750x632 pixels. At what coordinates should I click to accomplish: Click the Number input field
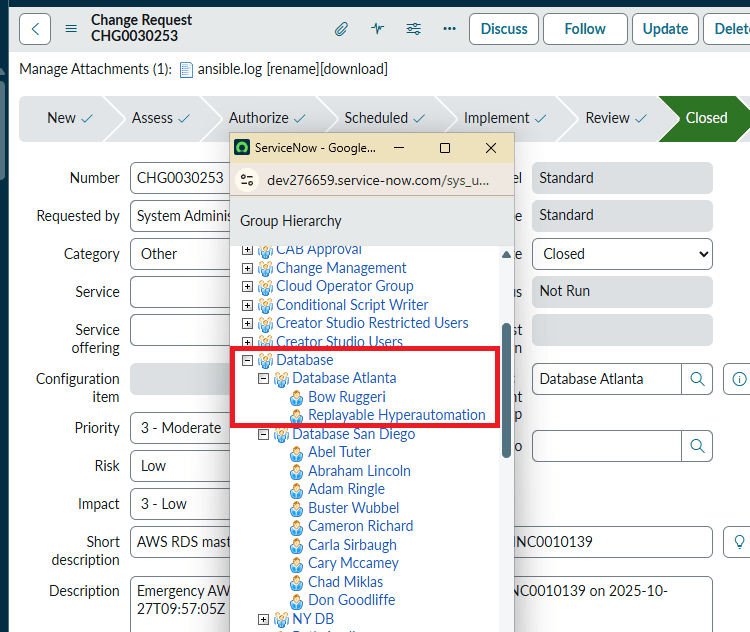[x=180, y=178]
